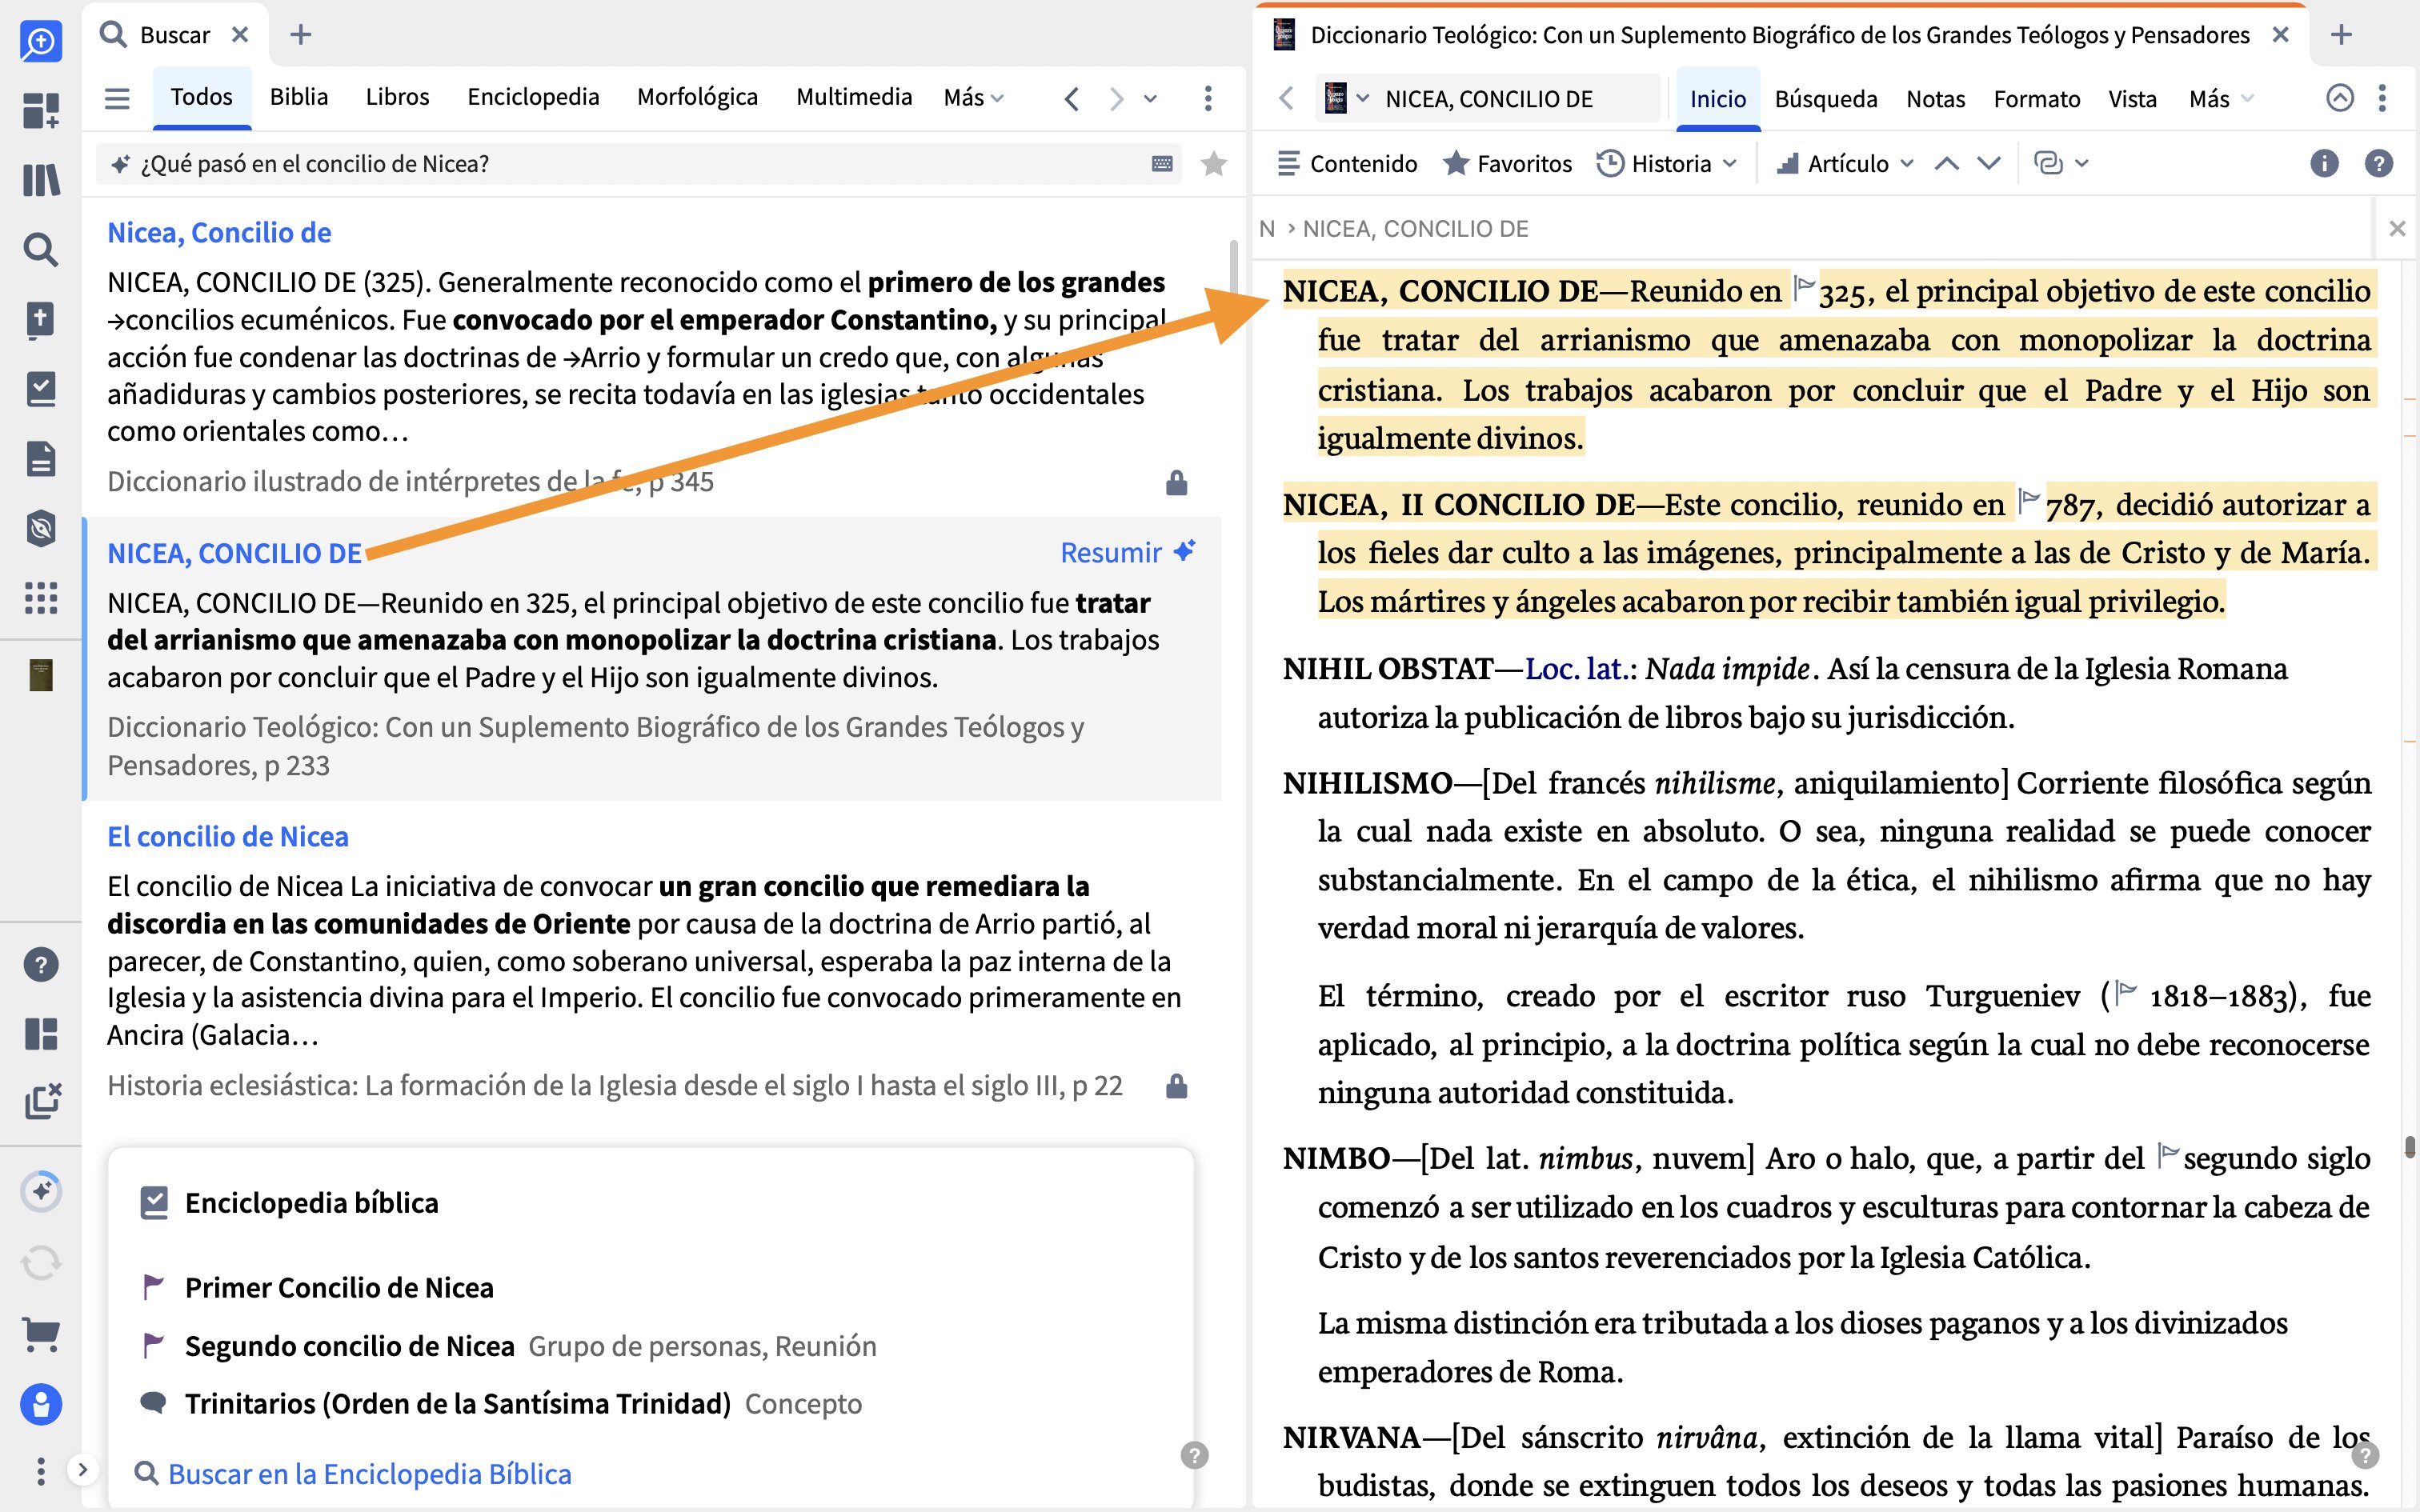The width and height of the screenshot is (2420, 1512).
Task: Open Search panel hamburger menu
Action: [x=117, y=98]
